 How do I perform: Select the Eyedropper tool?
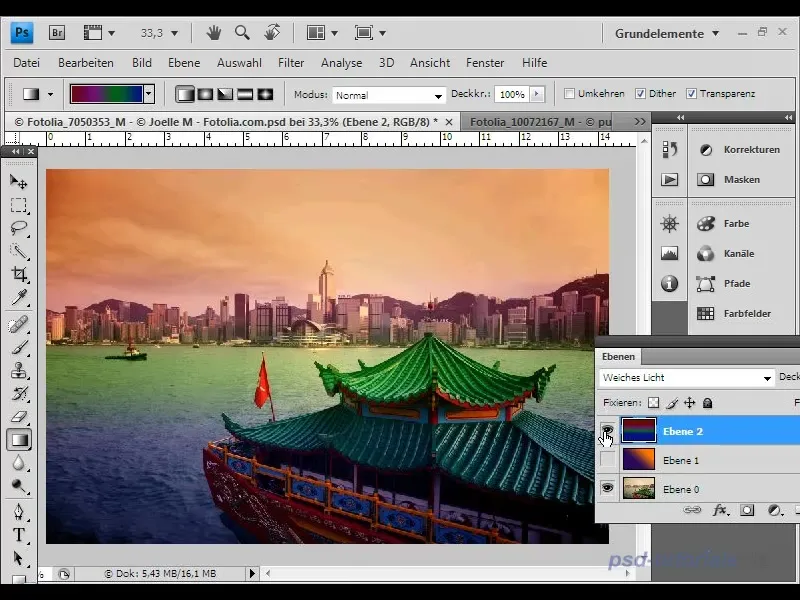pos(19,297)
